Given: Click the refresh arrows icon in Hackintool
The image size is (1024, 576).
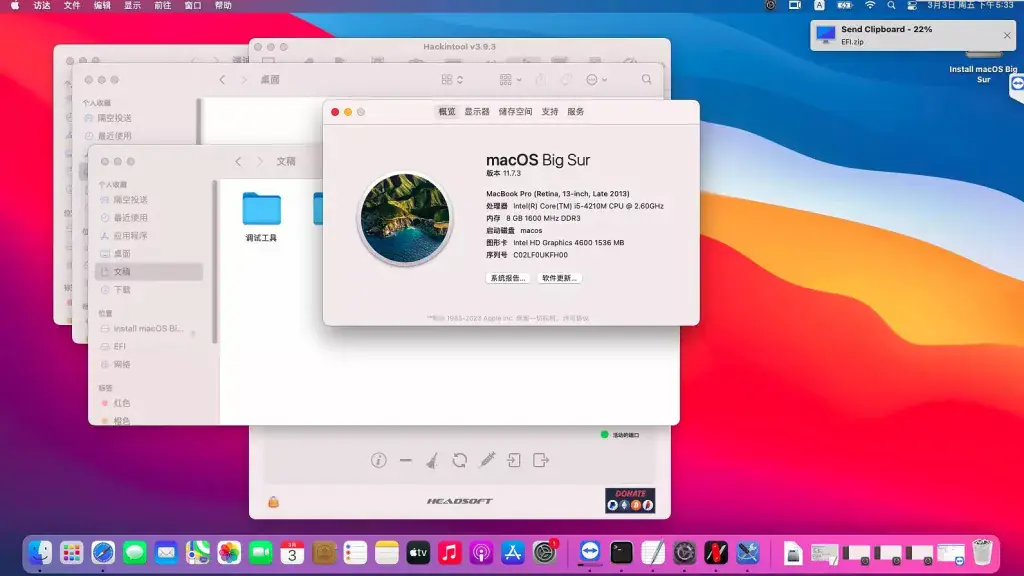Looking at the screenshot, I should [x=460, y=460].
